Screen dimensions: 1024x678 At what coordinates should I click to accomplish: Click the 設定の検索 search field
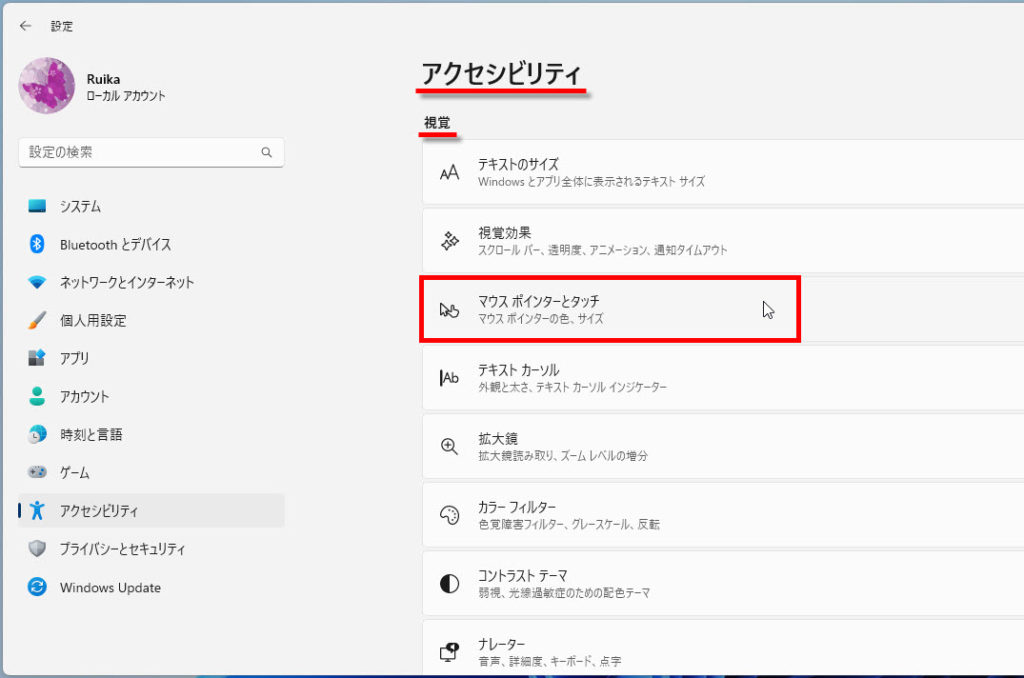[140, 152]
